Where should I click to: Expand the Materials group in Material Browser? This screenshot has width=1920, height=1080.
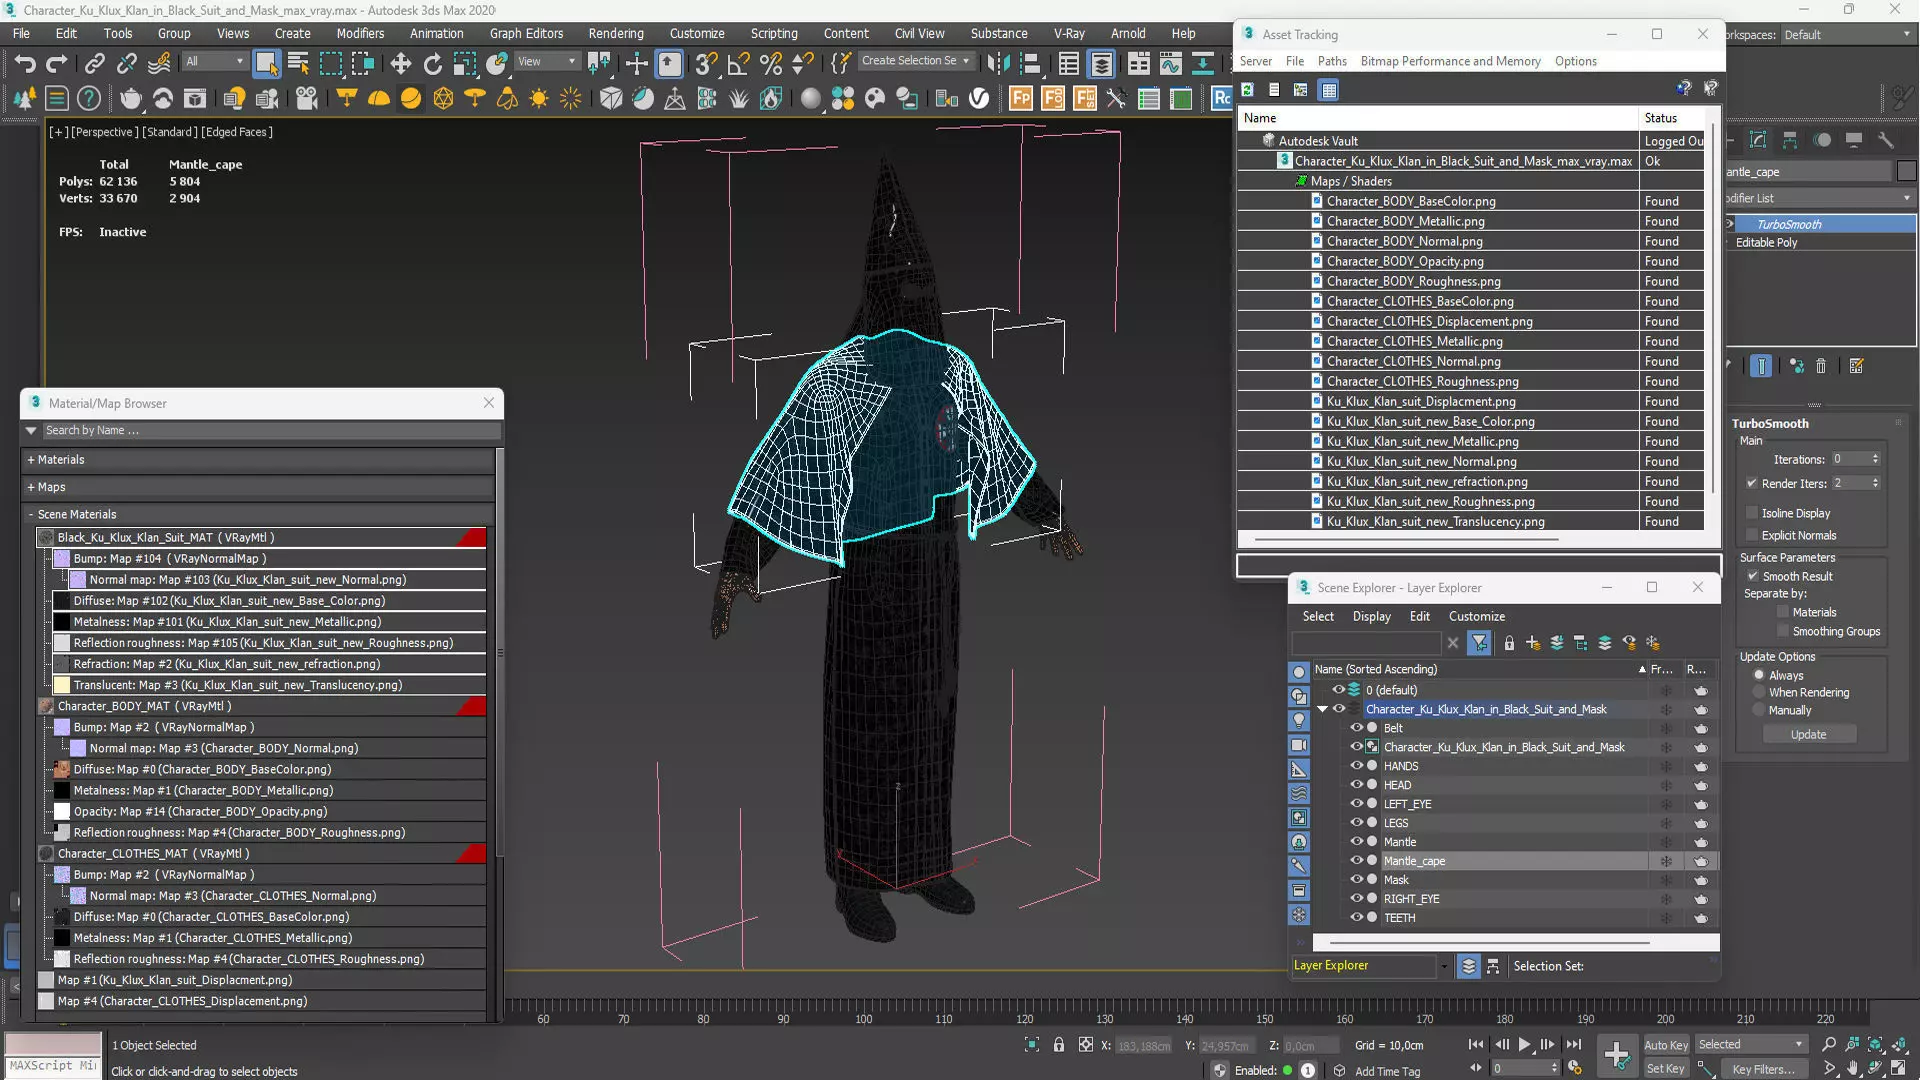[31, 460]
